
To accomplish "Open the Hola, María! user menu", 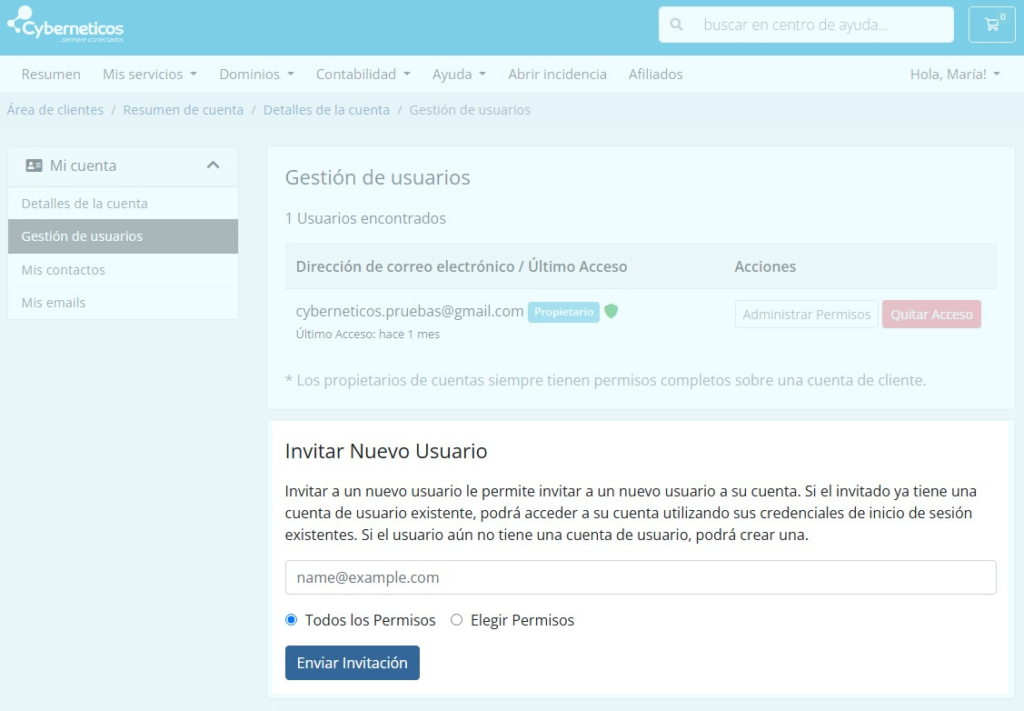I will click(x=954, y=74).
